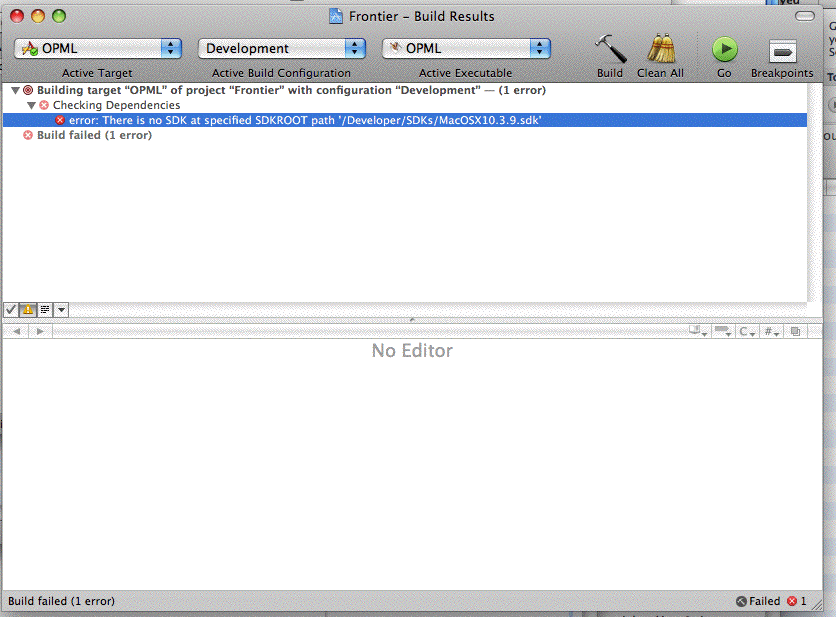
Task: Toggle the build steps checkmark filter
Action: pyautogui.click(x=11, y=310)
